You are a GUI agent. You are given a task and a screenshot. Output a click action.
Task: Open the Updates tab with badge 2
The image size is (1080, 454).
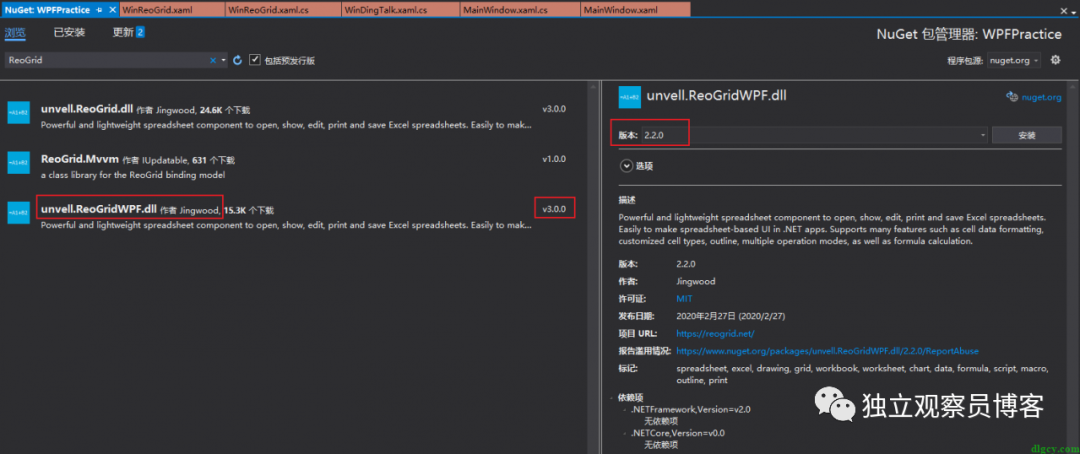coord(129,32)
